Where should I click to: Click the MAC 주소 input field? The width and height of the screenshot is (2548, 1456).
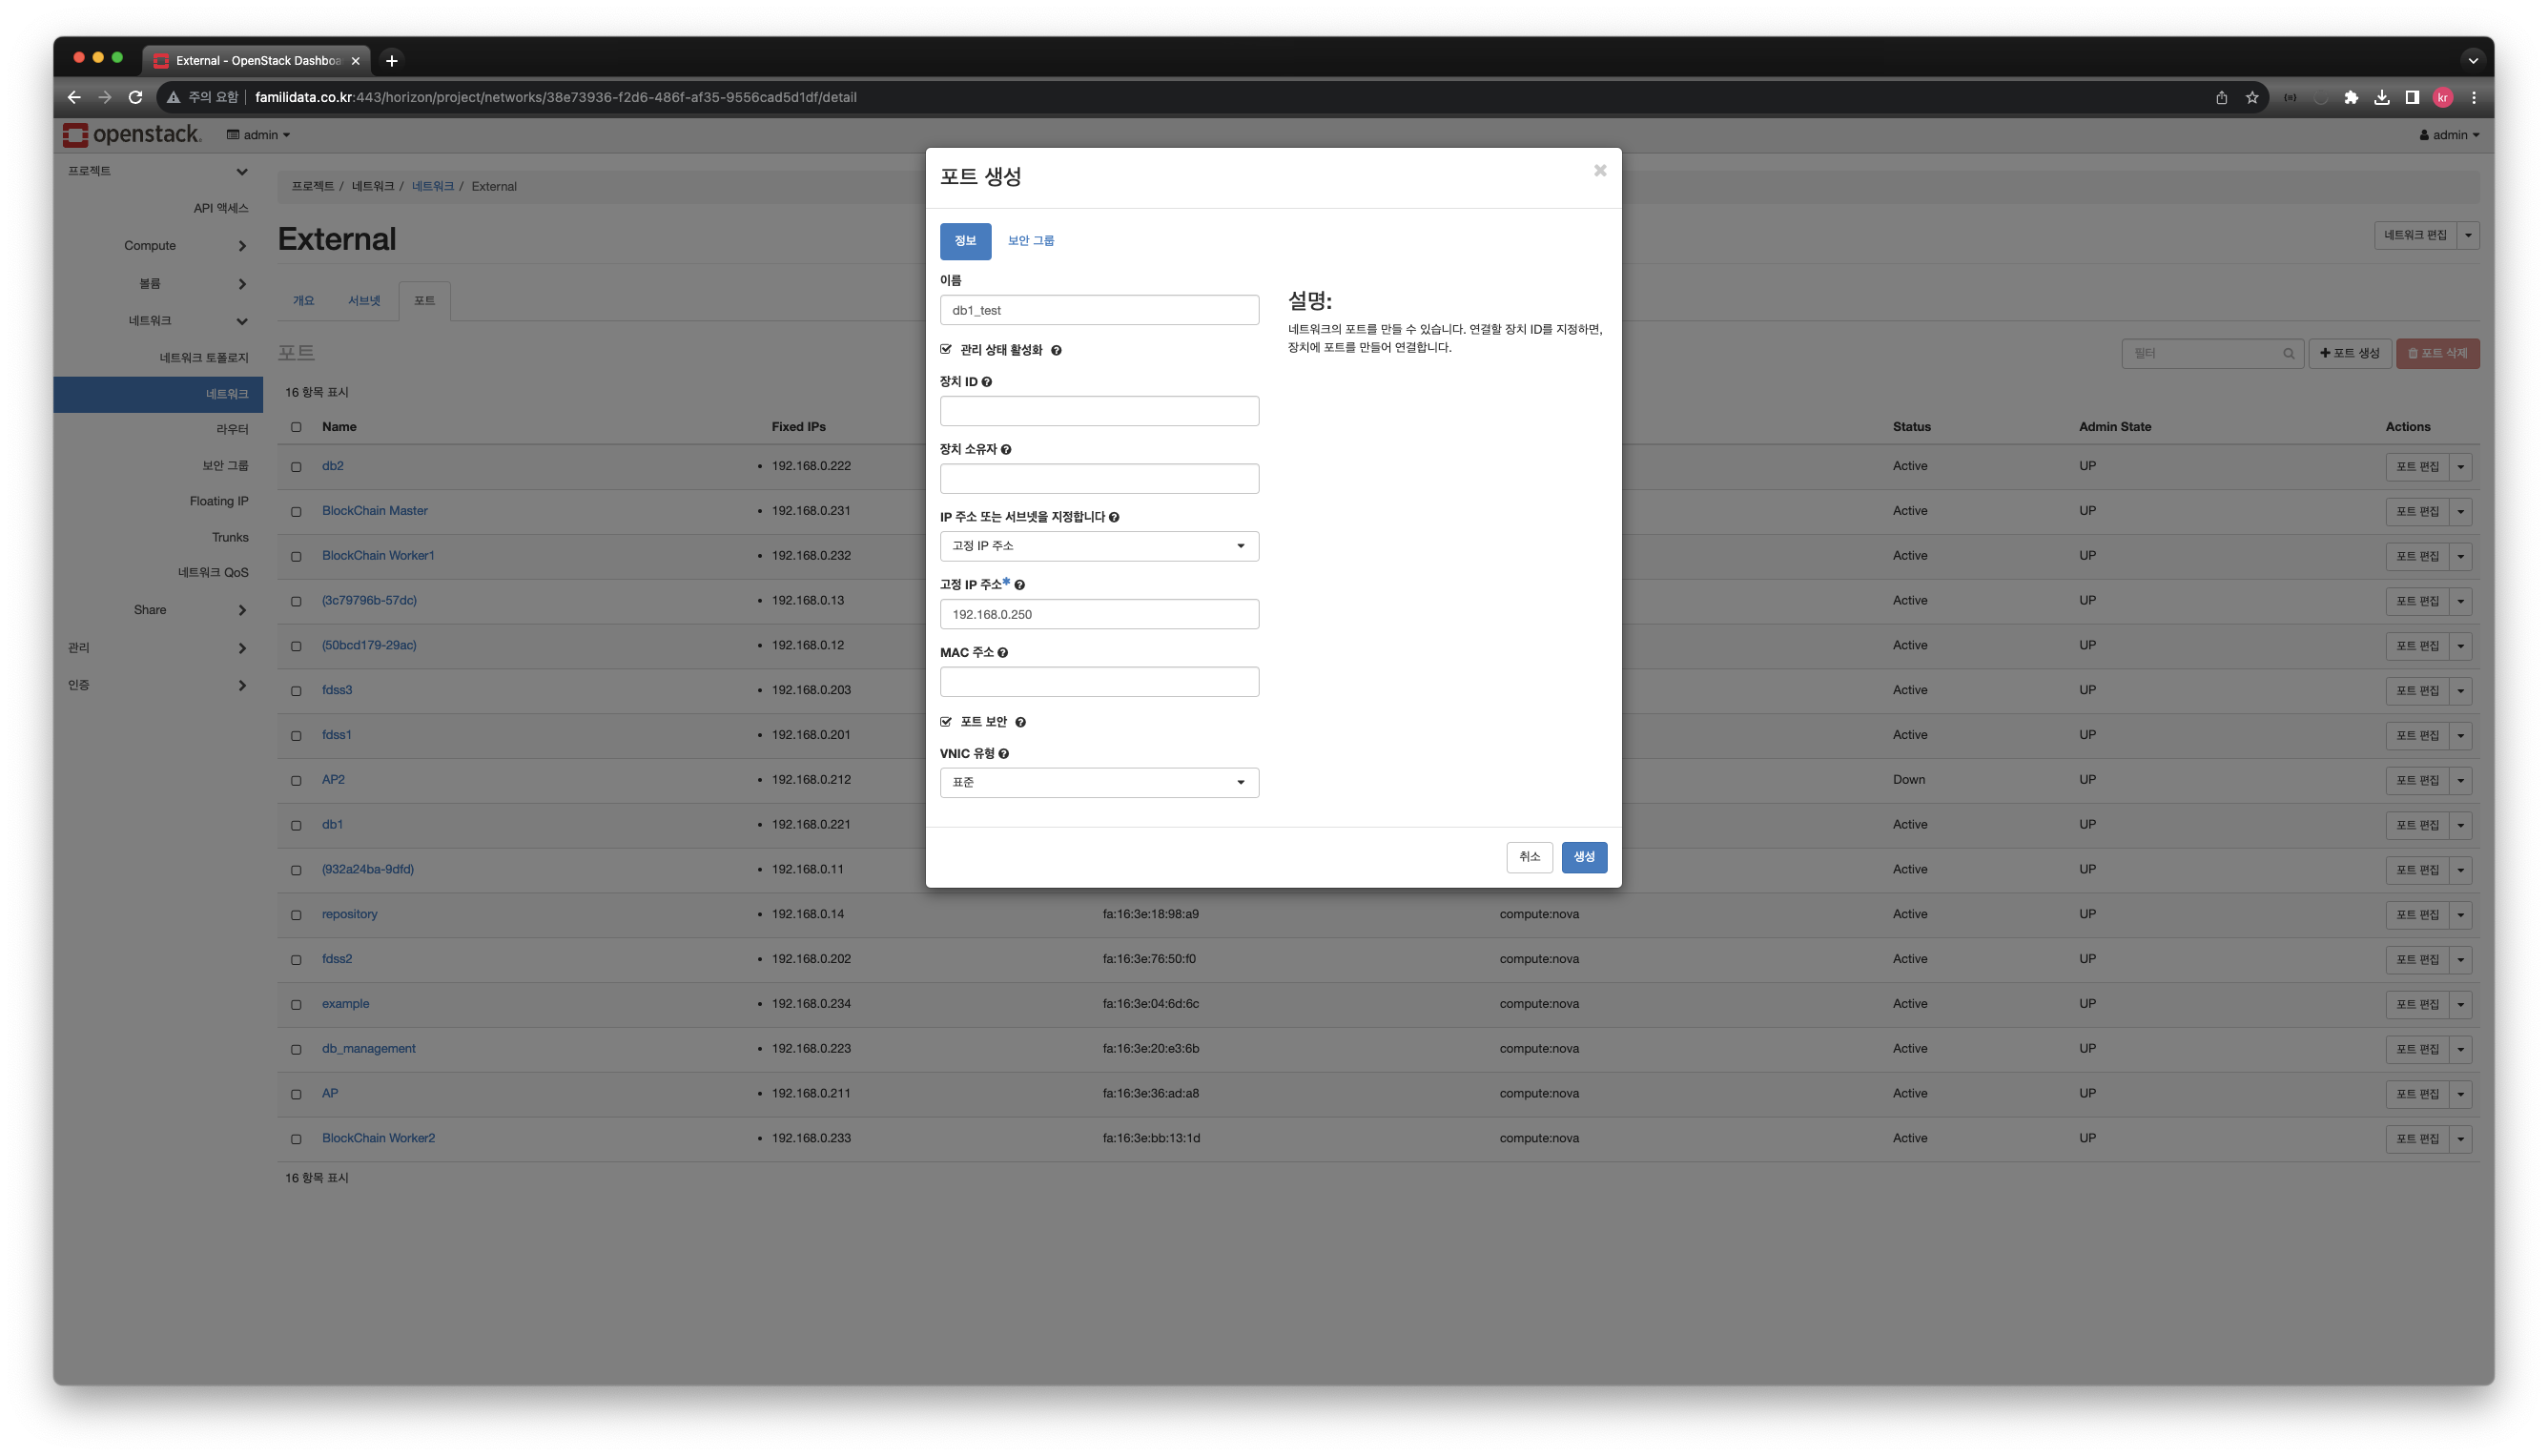pos(1098,682)
